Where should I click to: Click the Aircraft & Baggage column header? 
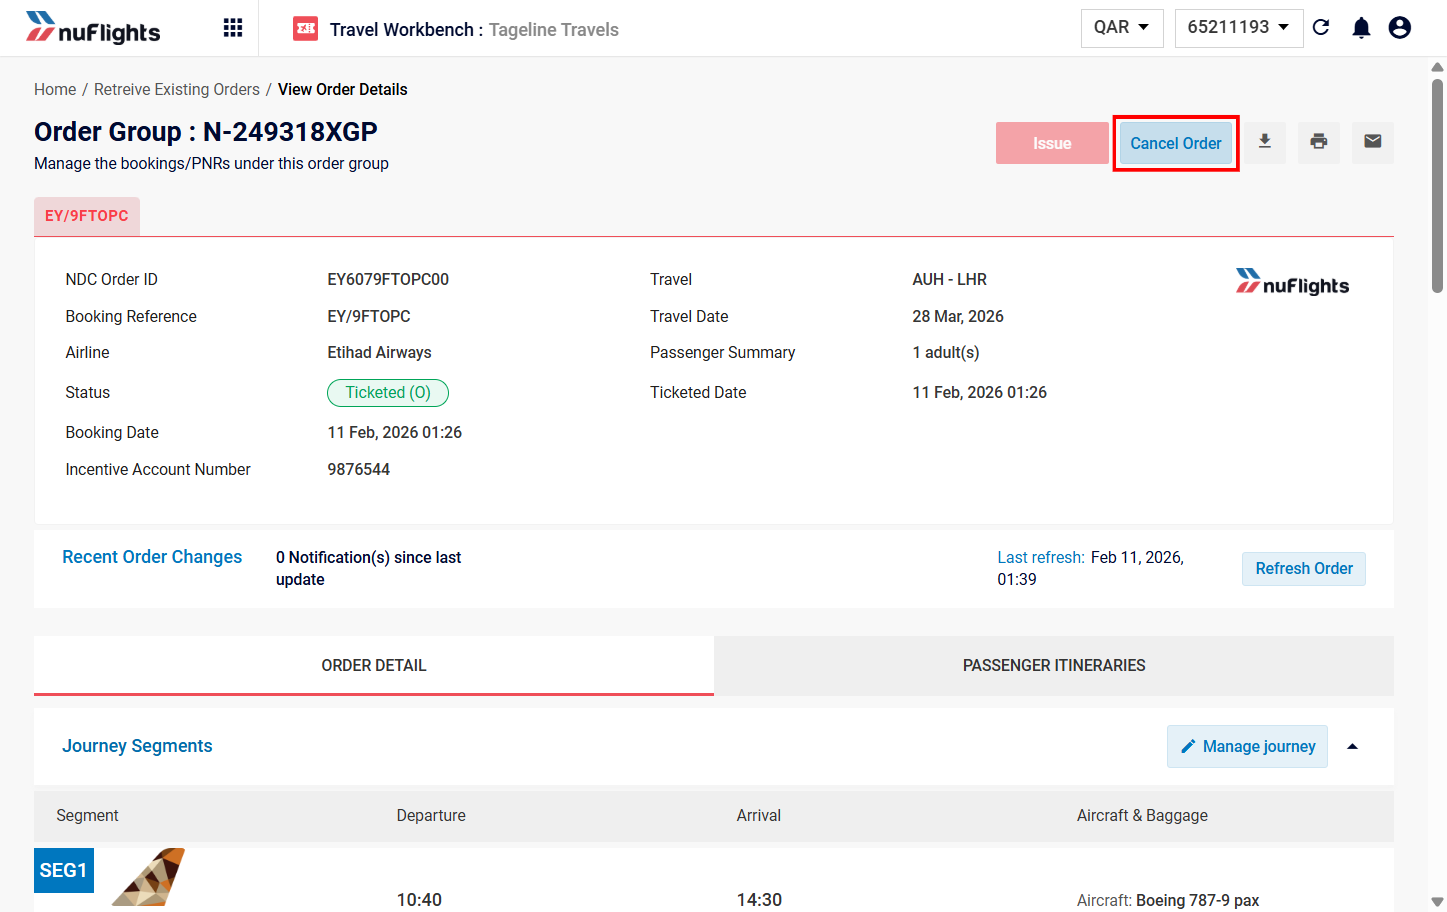(1142, 815)
